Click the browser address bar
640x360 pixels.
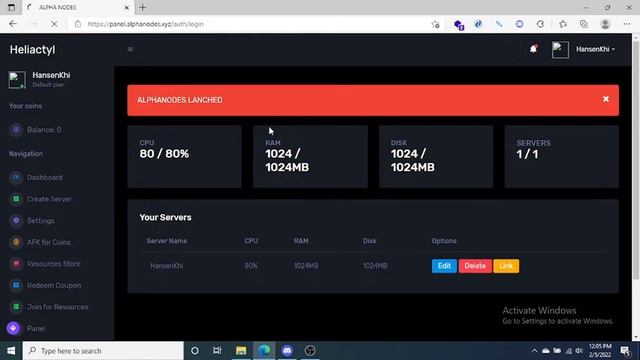253,24
